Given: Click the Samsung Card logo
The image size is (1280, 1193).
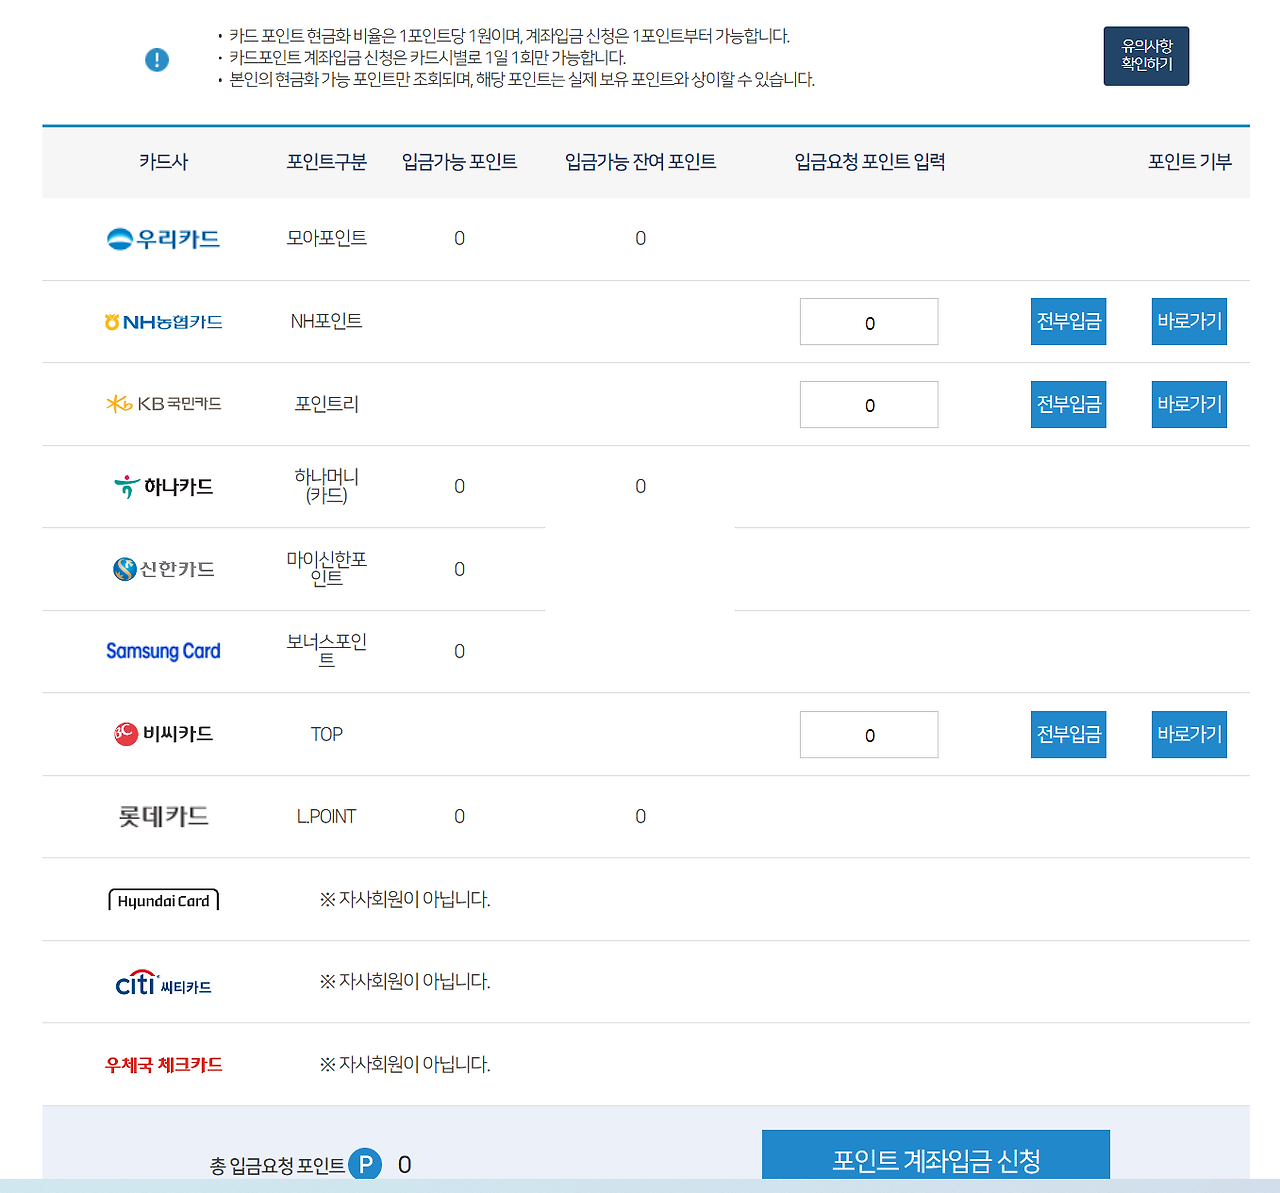Looking at the screenshot, I should tap(163, 651).
